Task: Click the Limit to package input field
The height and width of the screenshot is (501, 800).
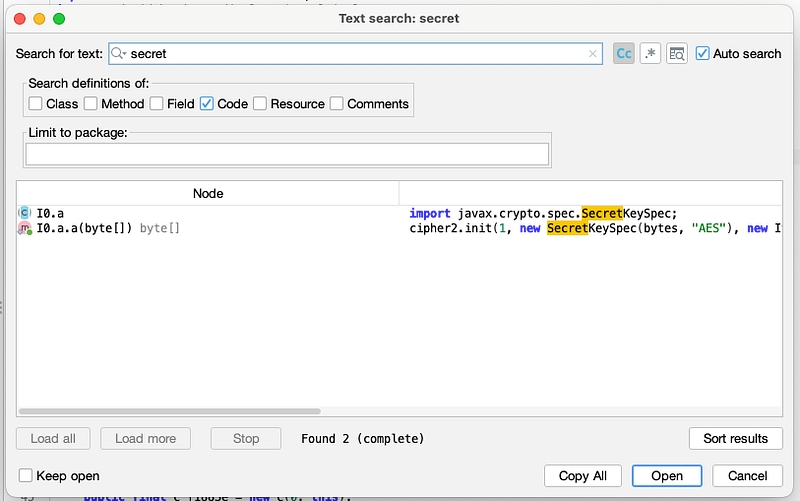Action: (287, 154)
